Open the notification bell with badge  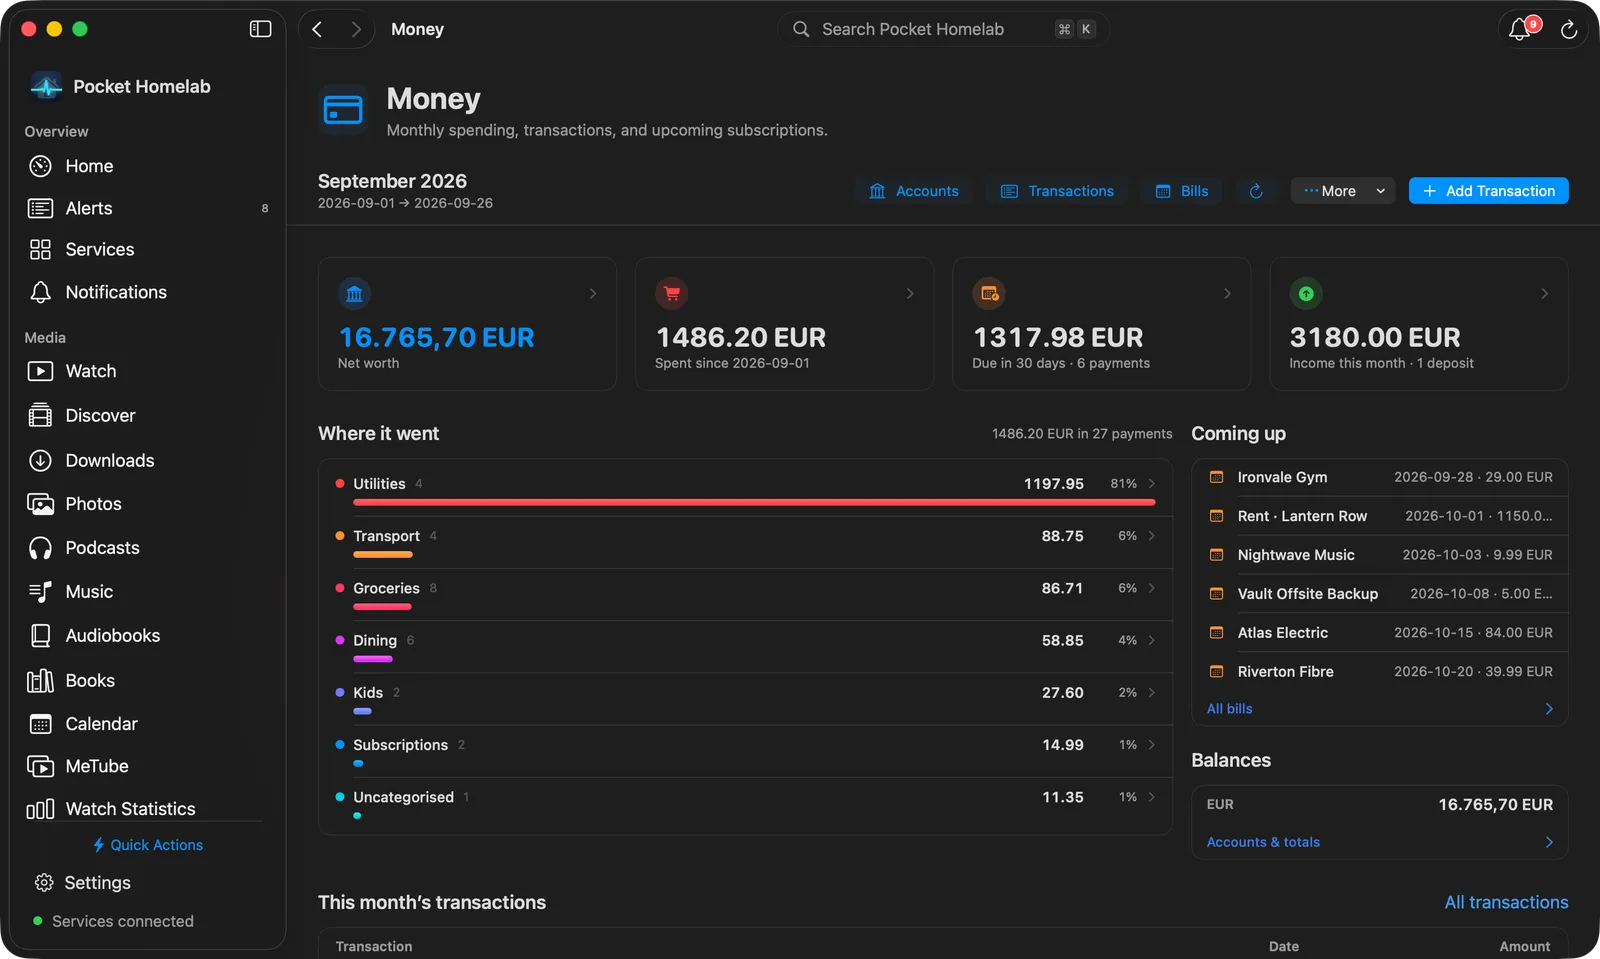(x=1521, y=29)
